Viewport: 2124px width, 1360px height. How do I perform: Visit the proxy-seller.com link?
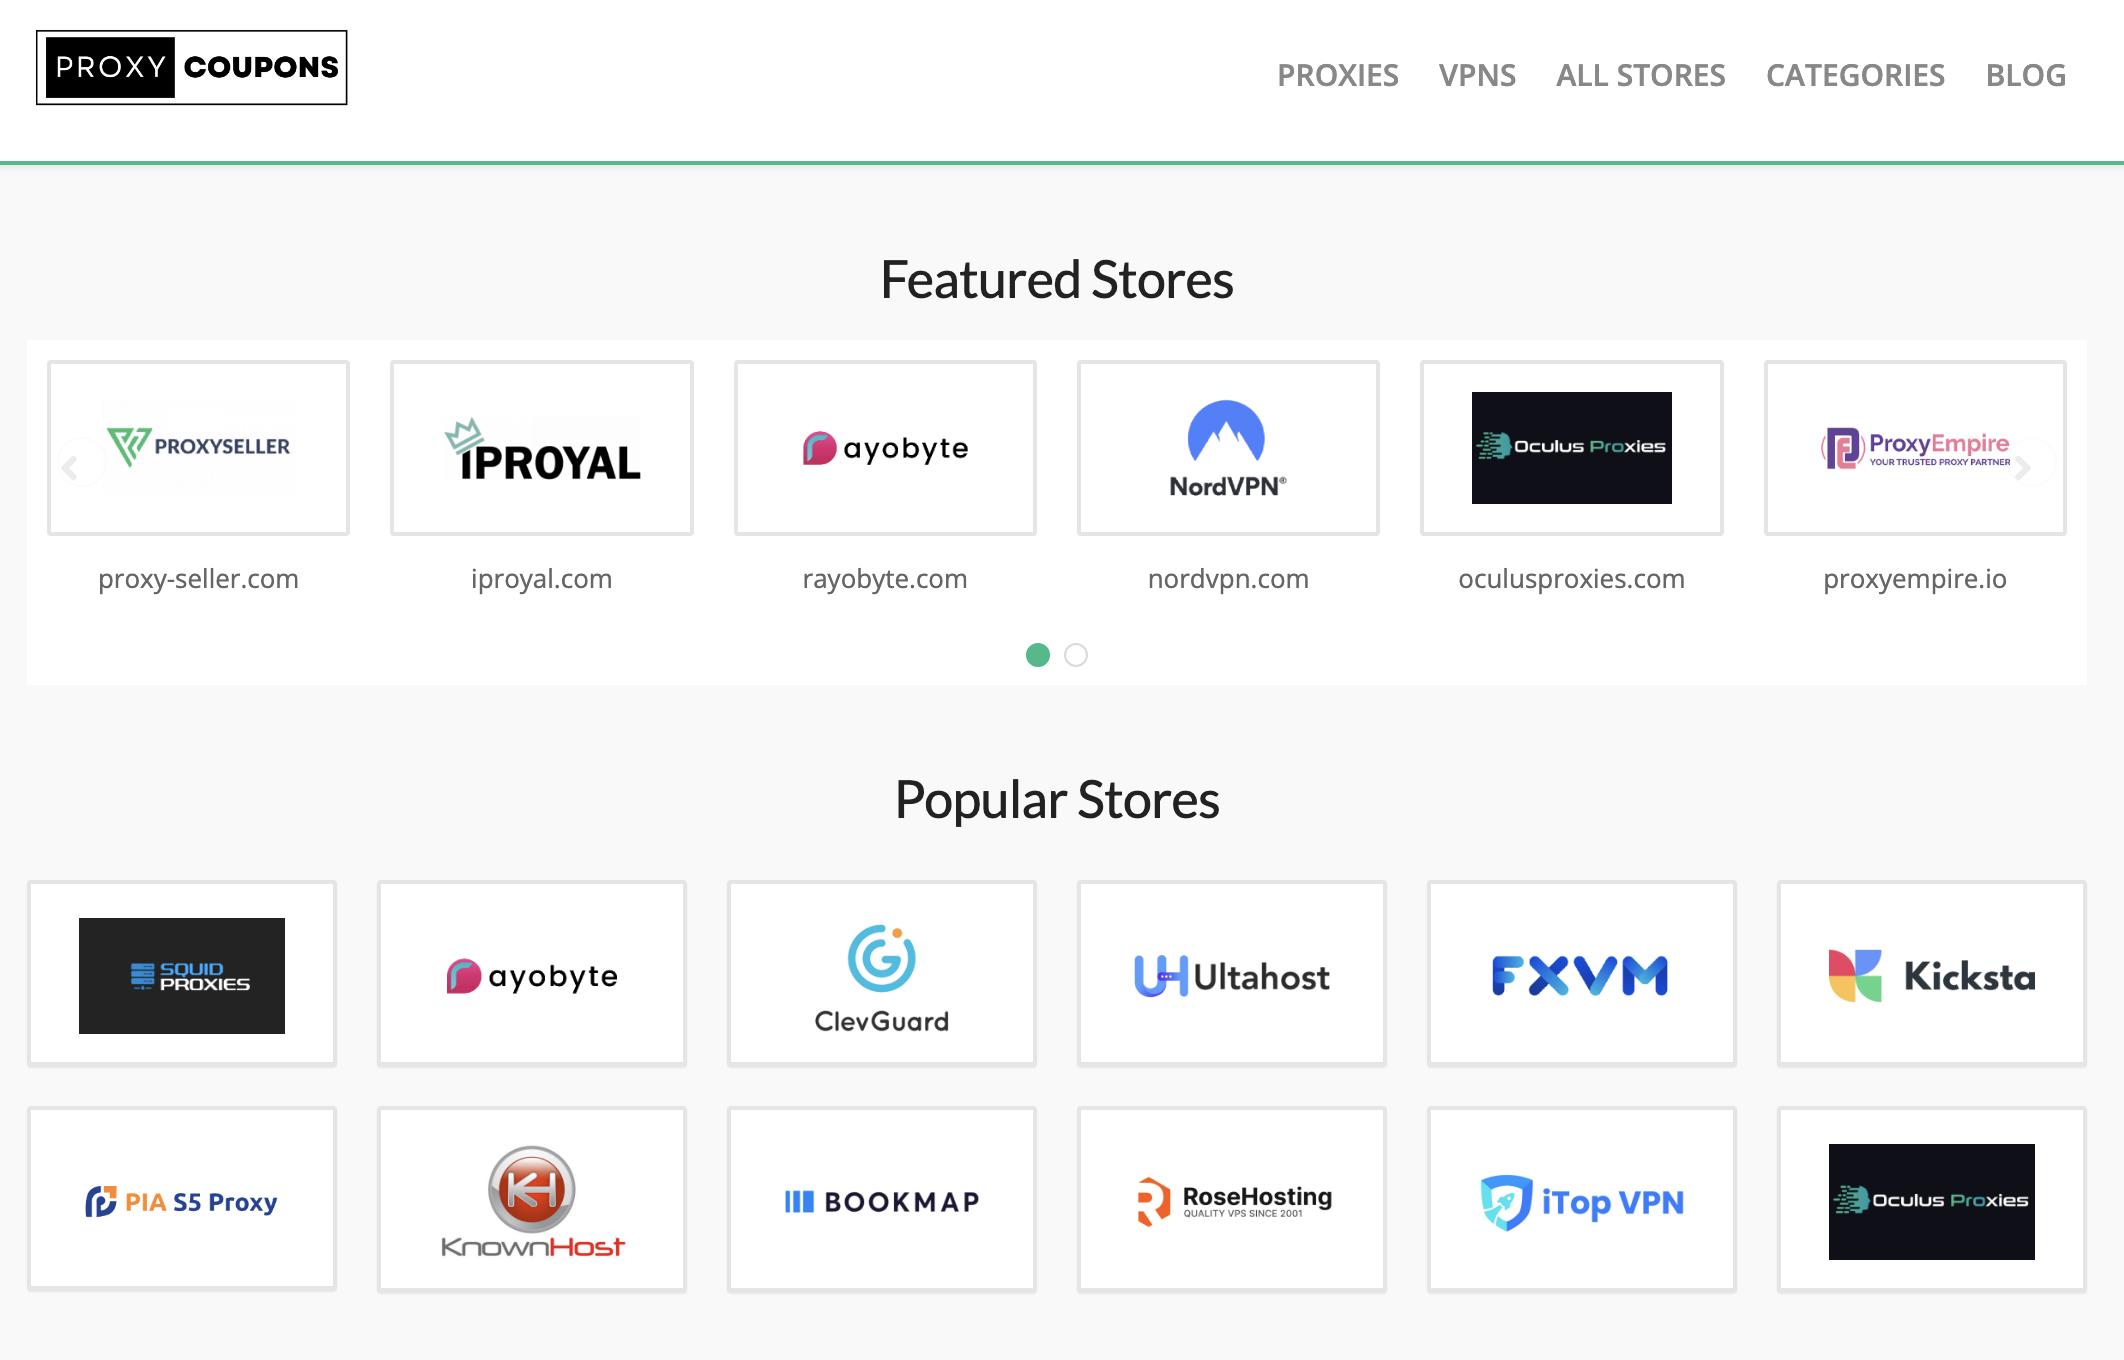198,579
